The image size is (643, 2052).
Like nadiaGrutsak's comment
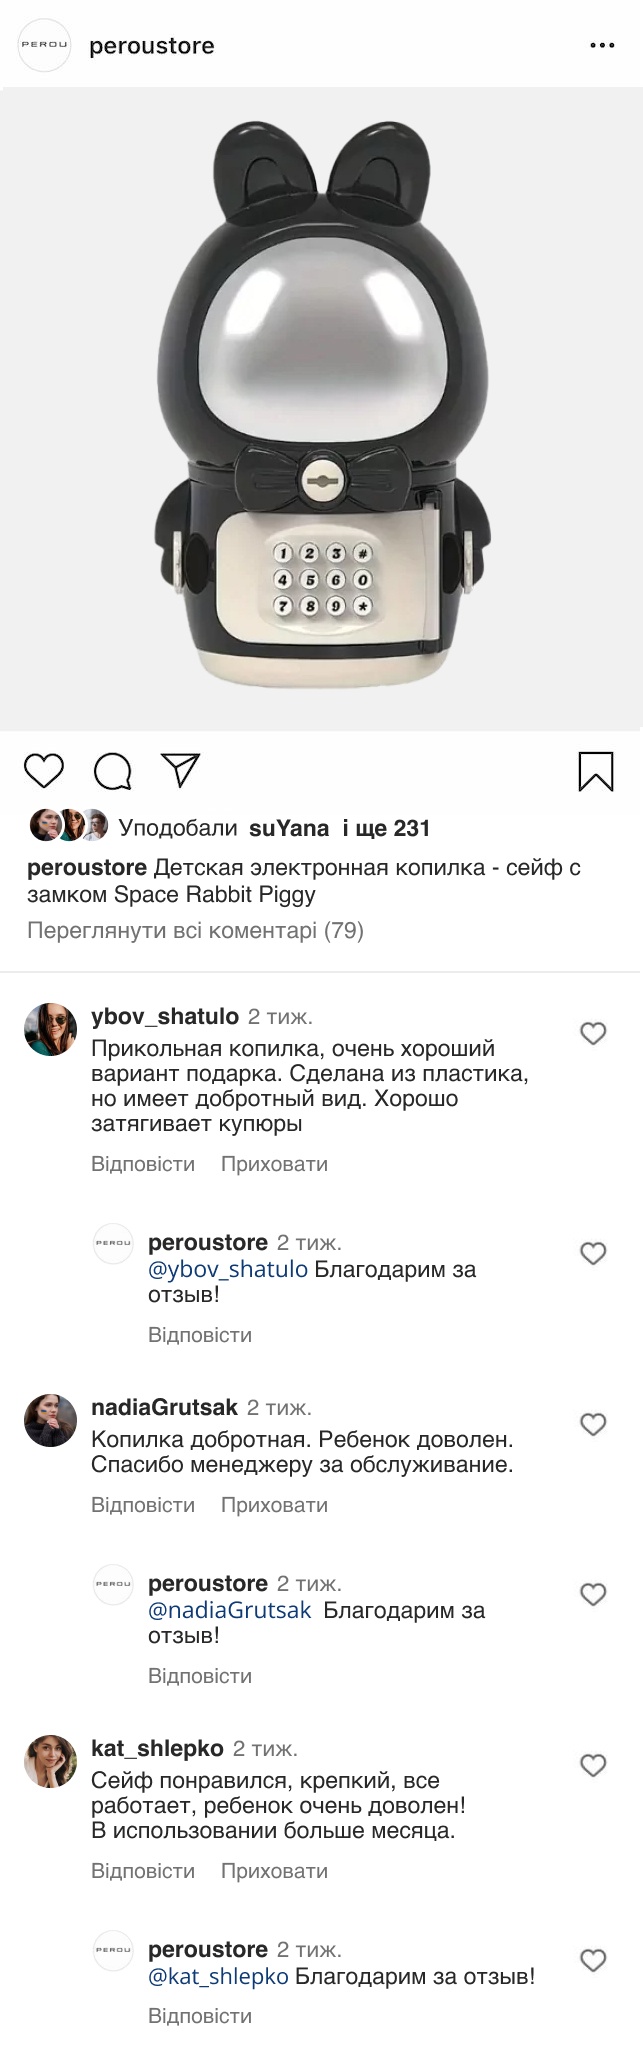coord(593,1424)
